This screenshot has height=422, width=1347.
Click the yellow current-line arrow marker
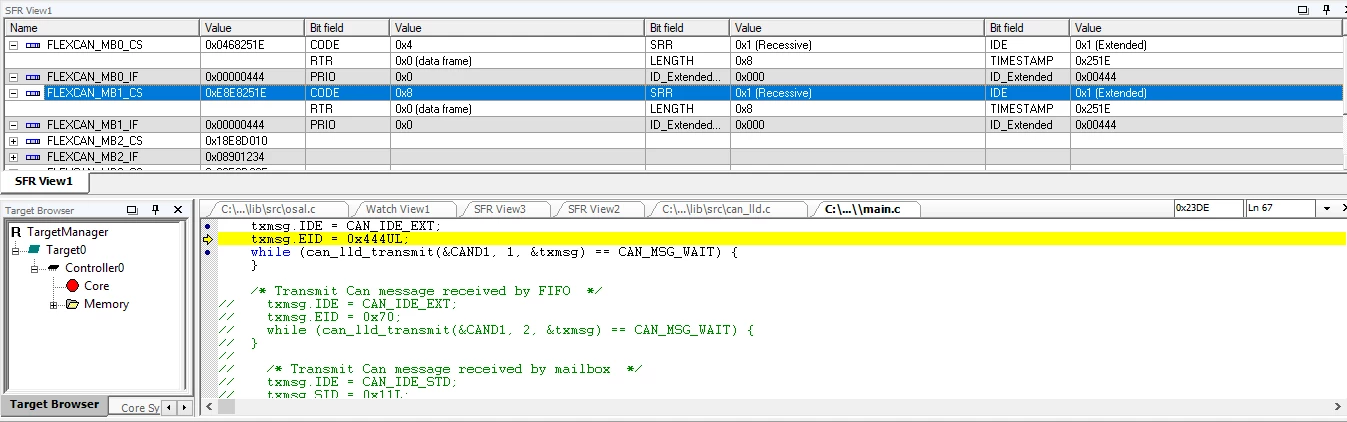[207, 239]
